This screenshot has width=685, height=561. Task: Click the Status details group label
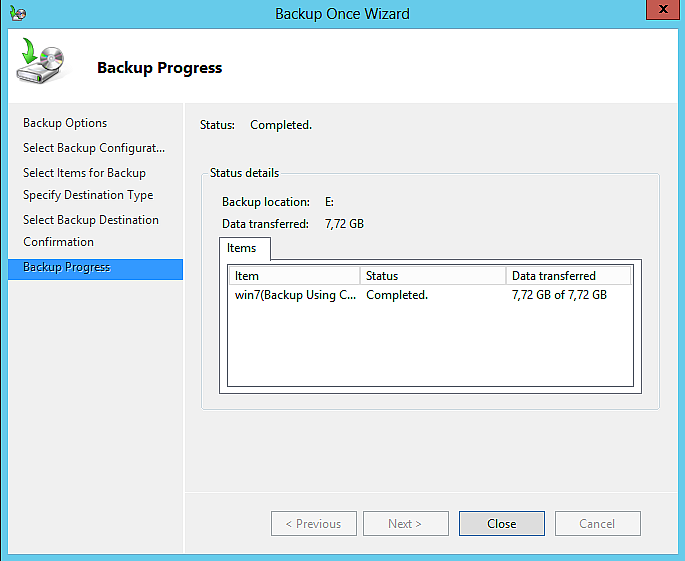point(245,173)
